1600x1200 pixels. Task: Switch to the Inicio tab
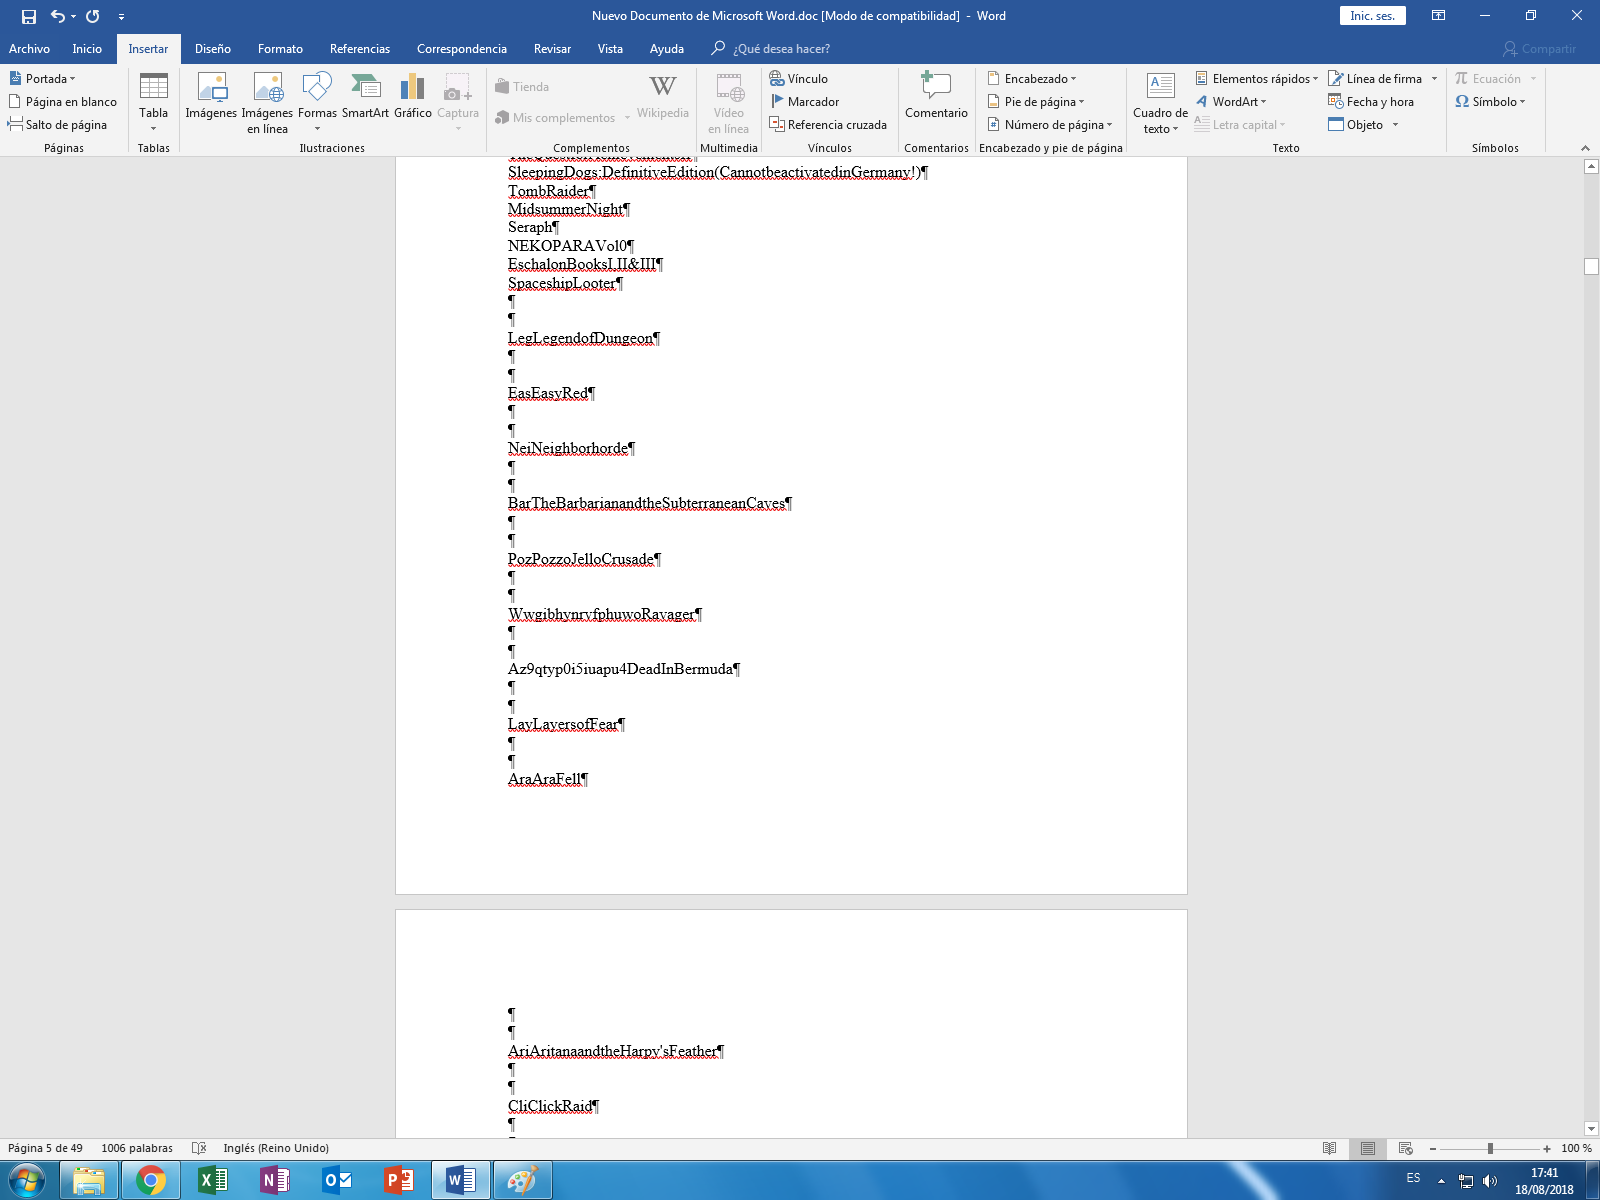tap(87, 49)
